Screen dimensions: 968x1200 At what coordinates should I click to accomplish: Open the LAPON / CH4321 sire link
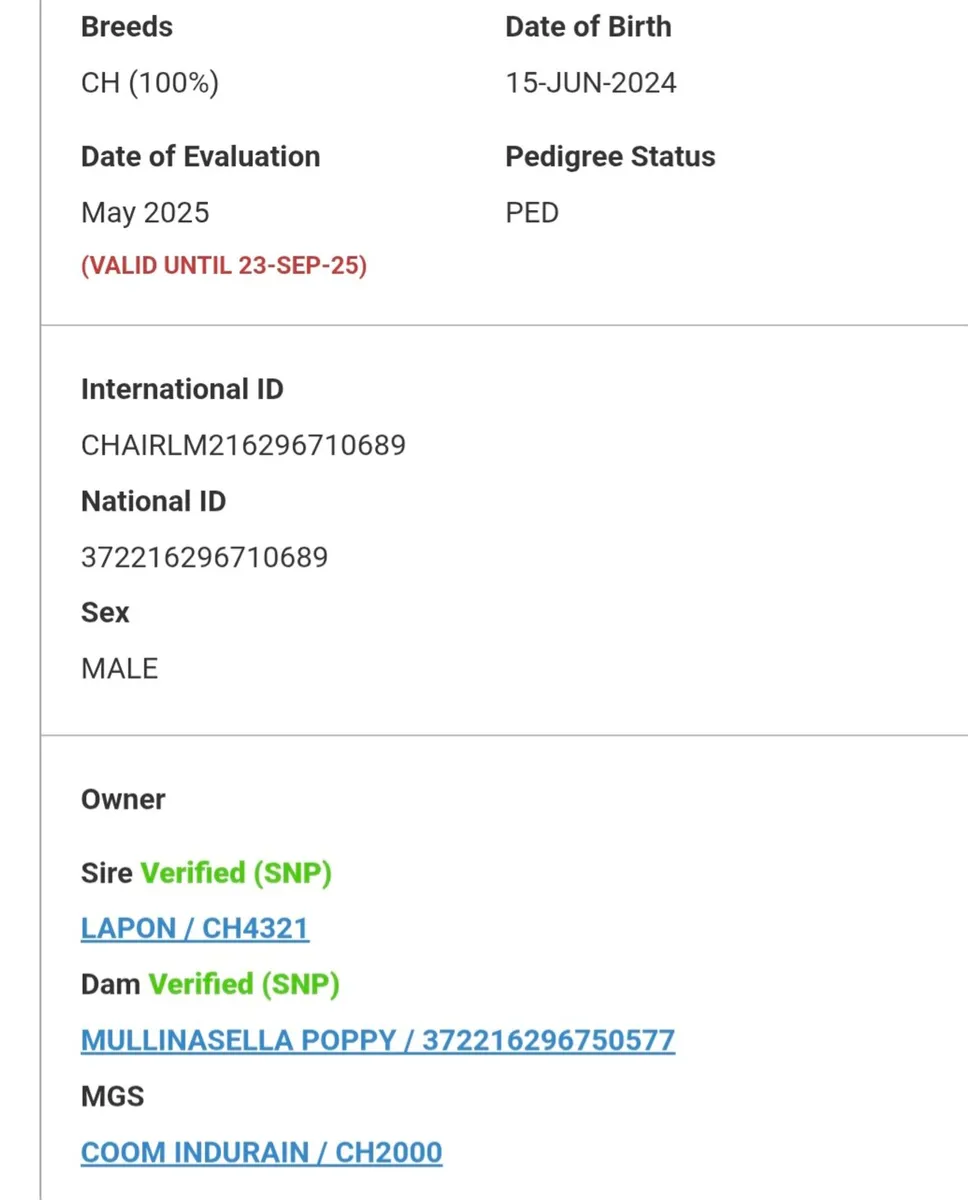tap(195, 929)
